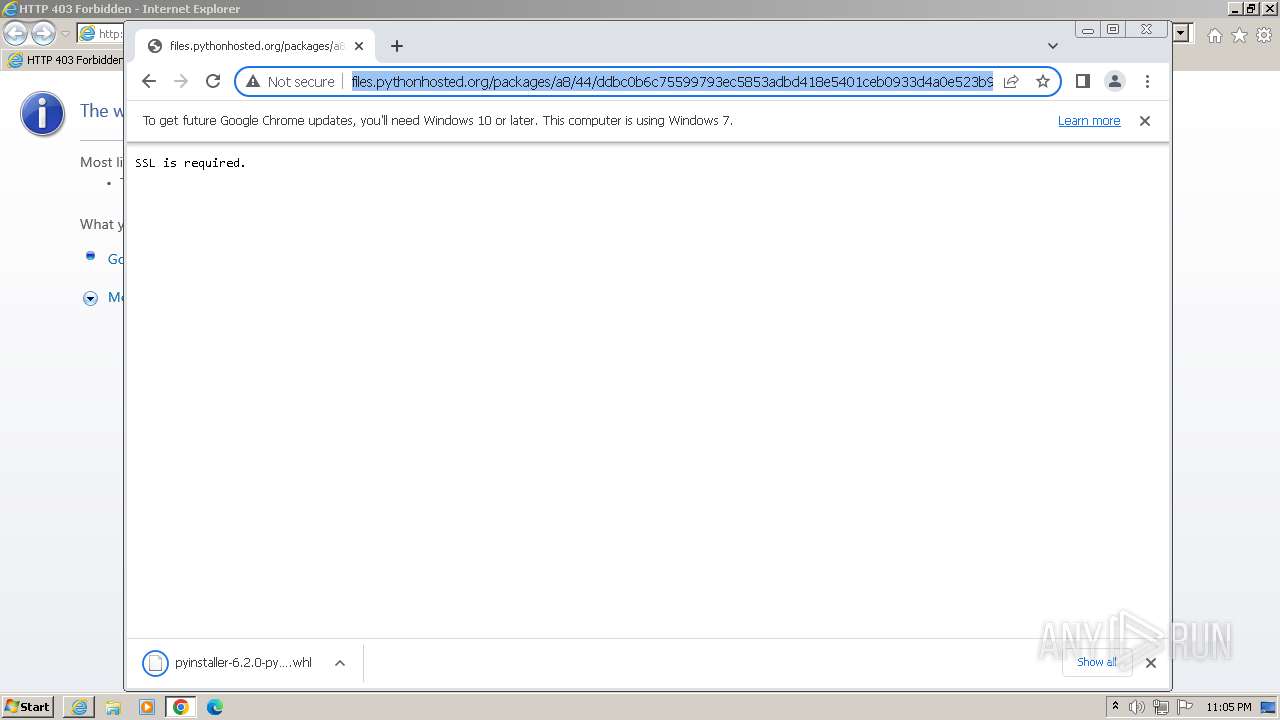Click Internet Explorer's back button
The image size is (1280, 720).
(15, 34)
